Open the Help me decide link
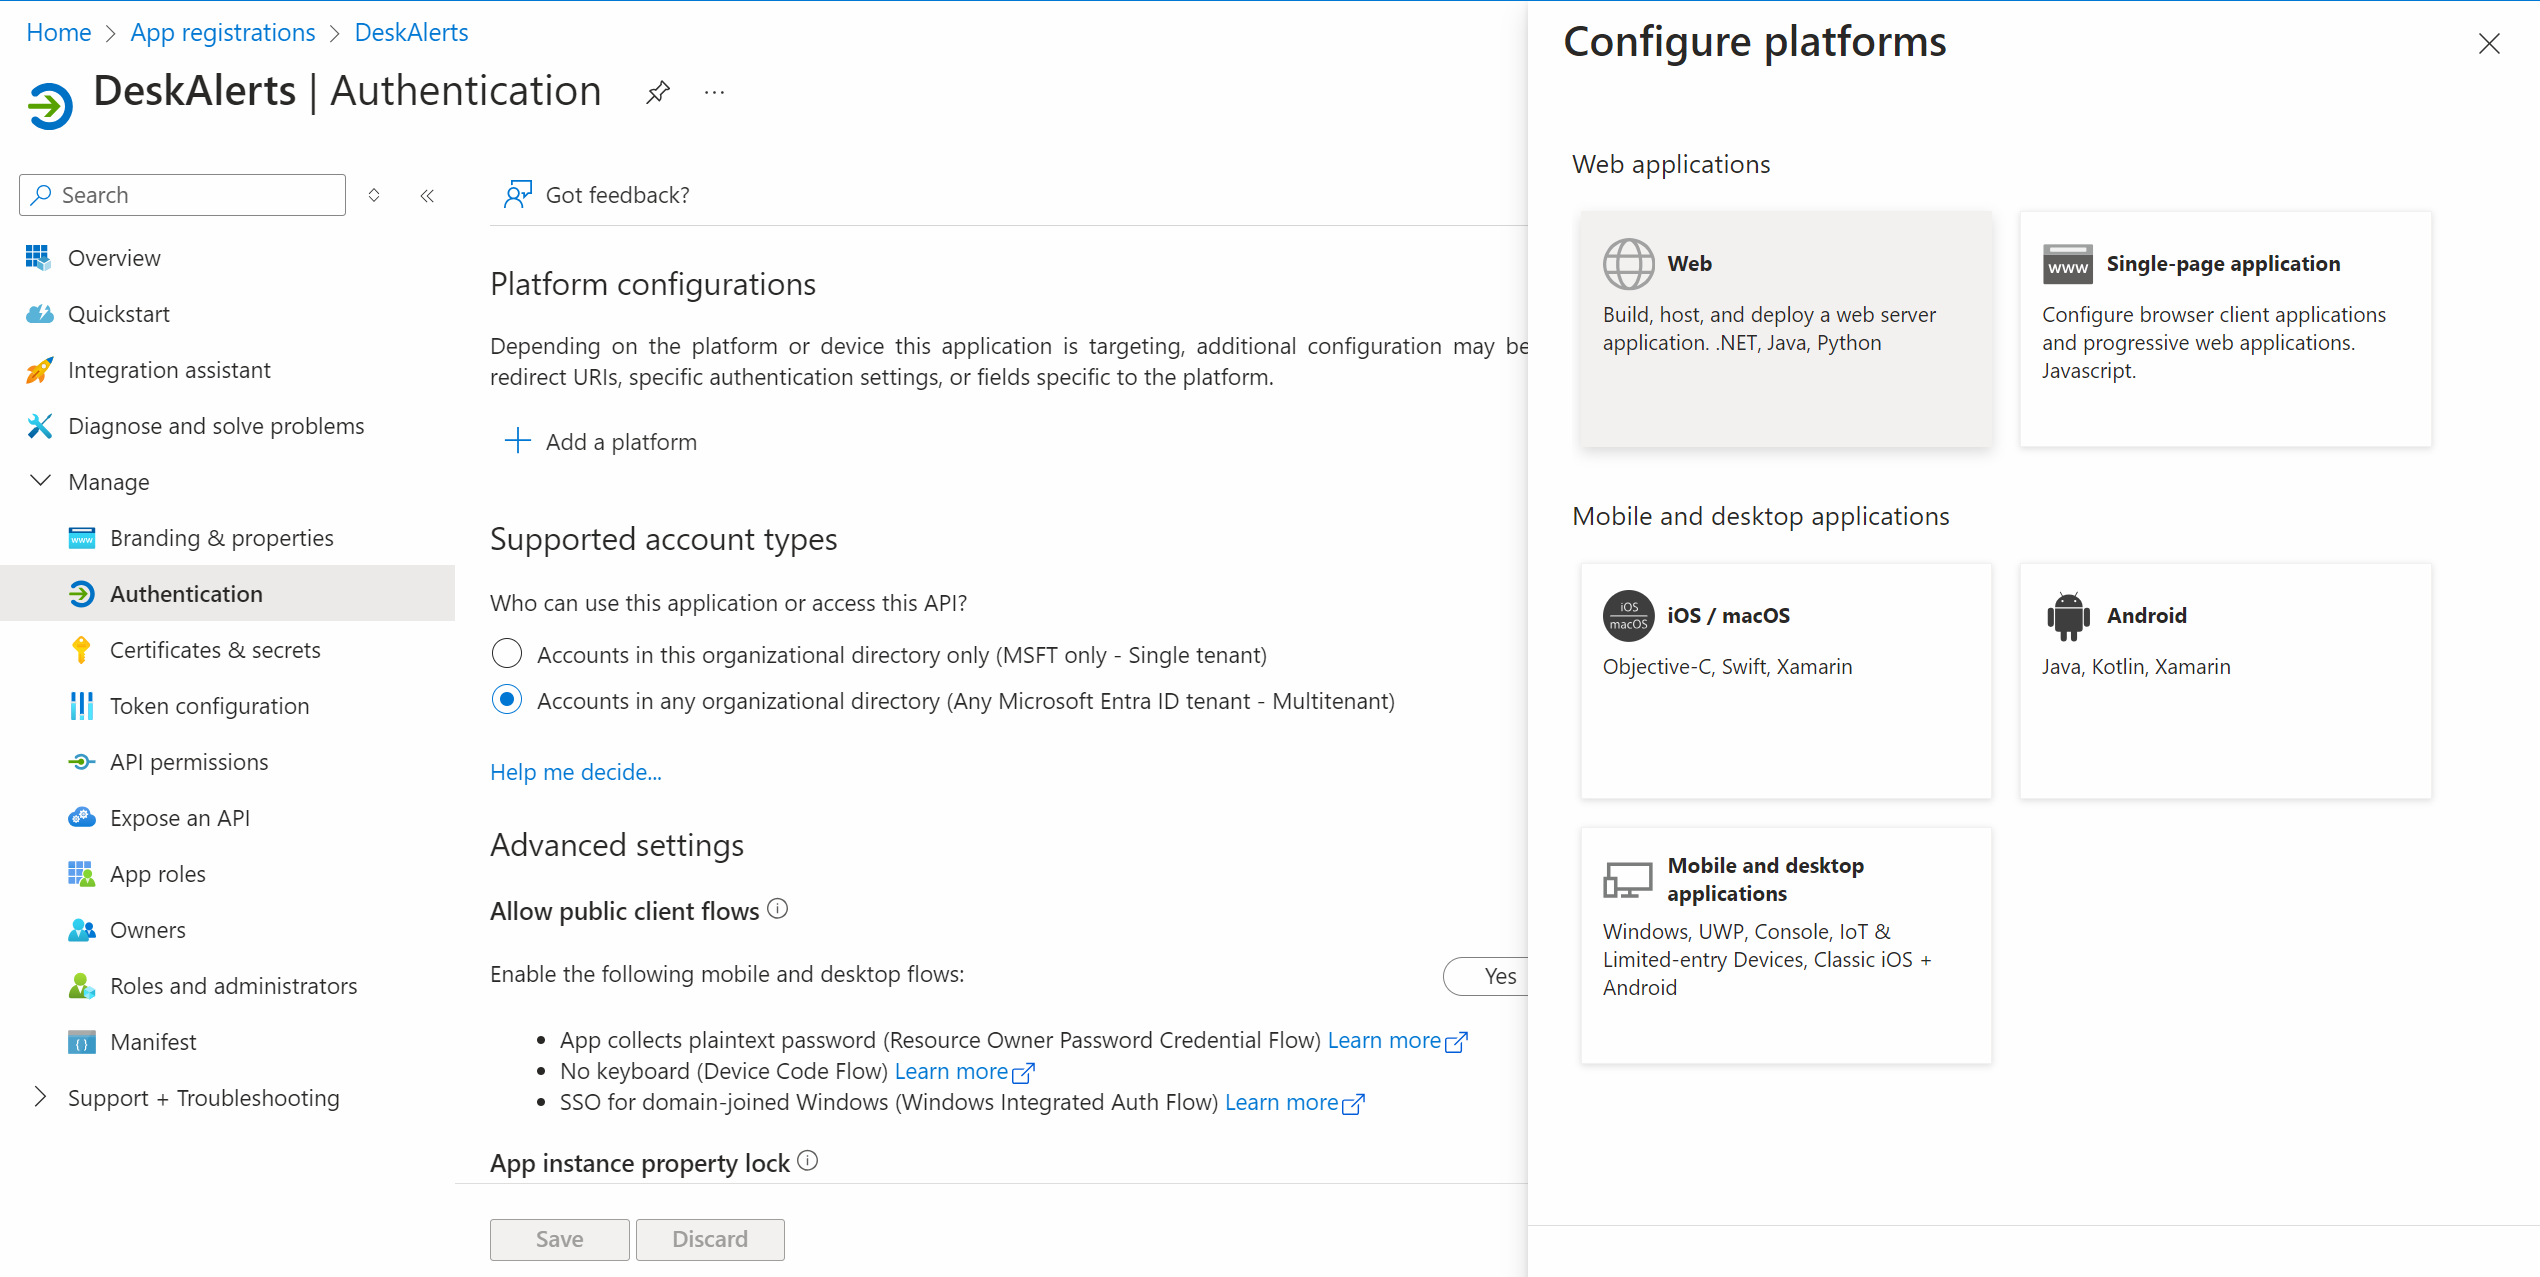The image size is (2540, 1277). [x=575, y=772]
